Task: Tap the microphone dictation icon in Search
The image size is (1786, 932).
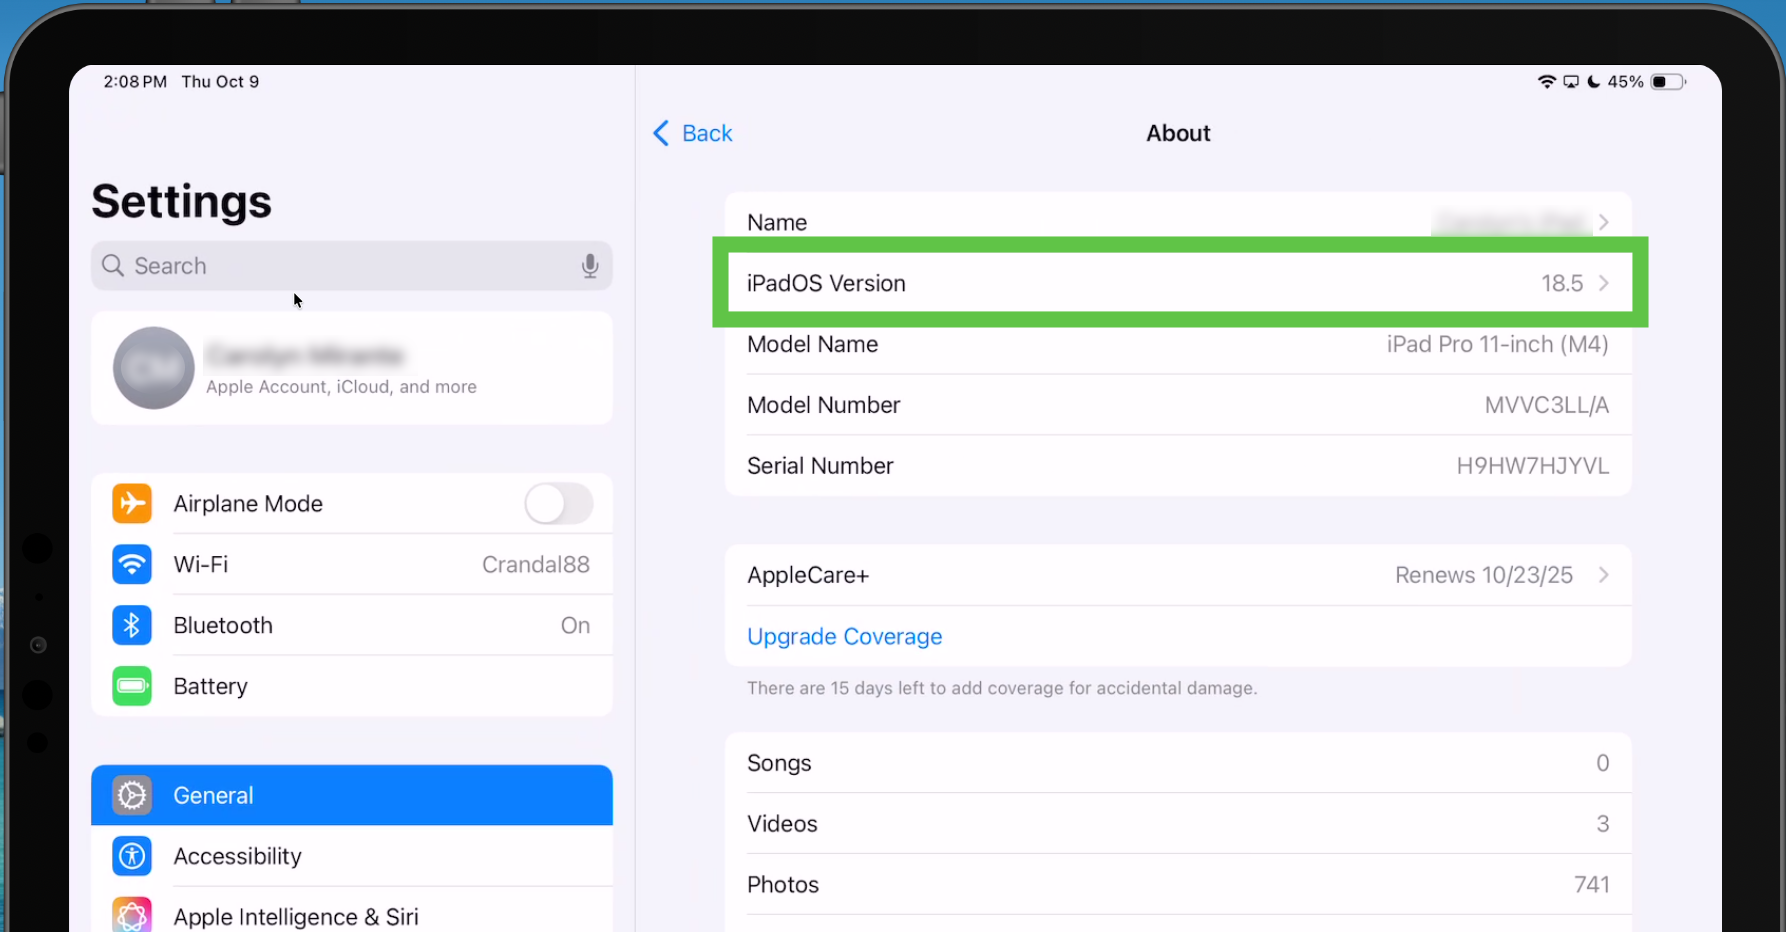Action: (590, 266)
